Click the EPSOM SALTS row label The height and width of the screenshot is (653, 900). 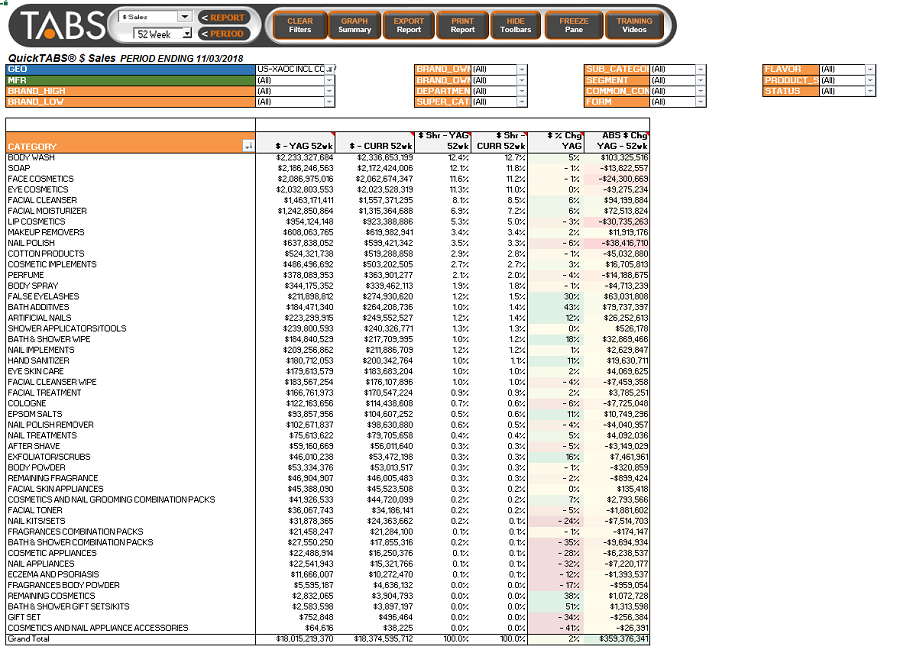pyautogui.click(x=35, y=414)
